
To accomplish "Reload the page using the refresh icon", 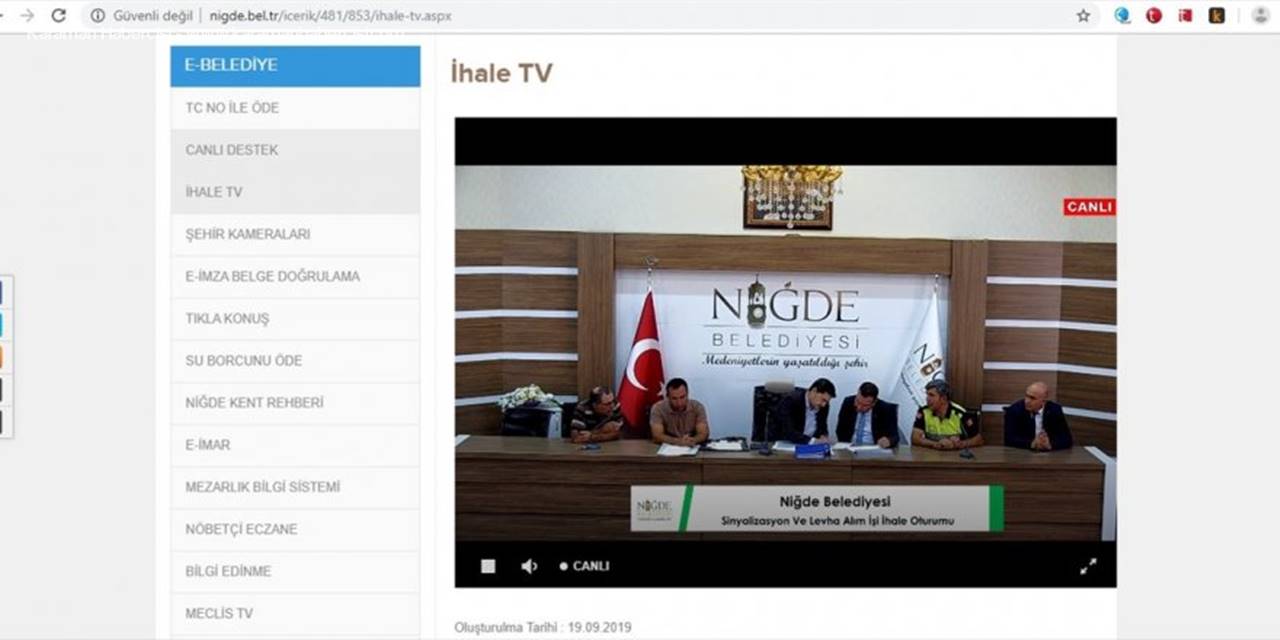I will (59, 16).
